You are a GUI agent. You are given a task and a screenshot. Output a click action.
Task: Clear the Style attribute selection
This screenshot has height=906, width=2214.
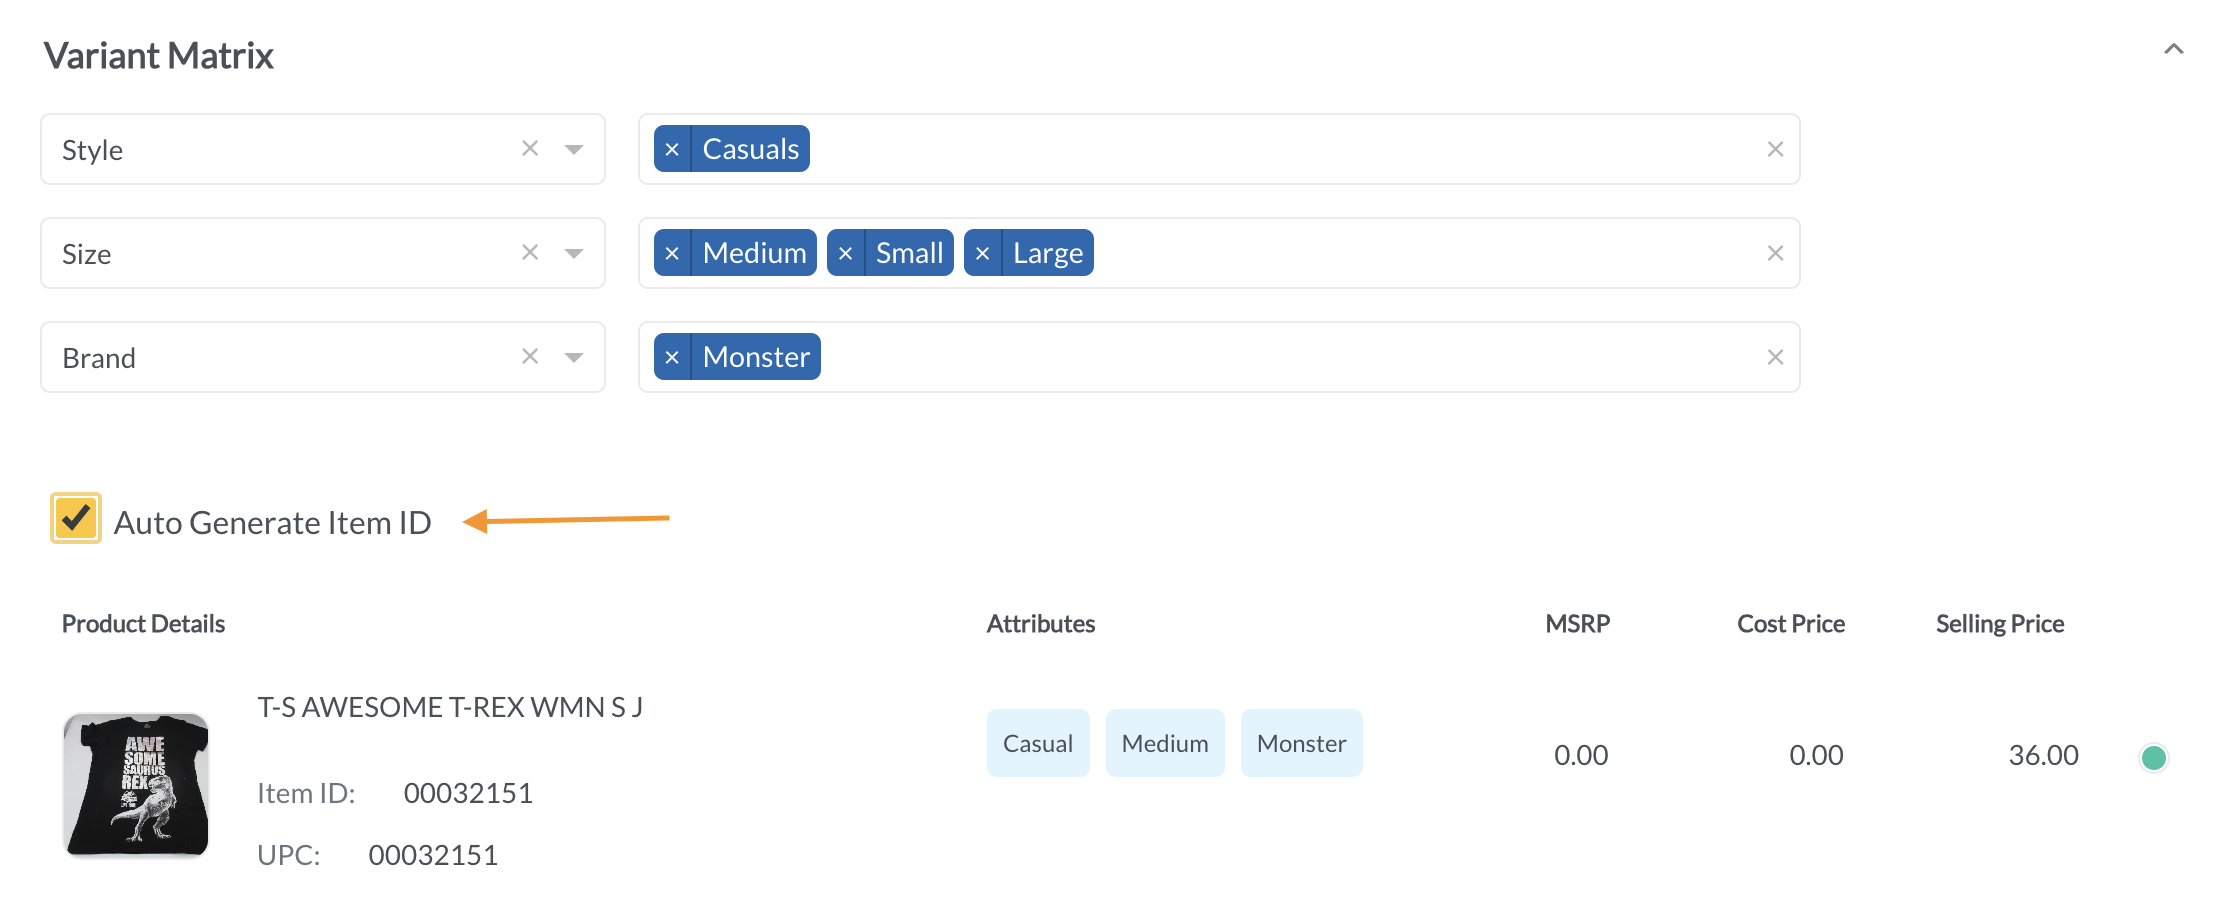coord(530,149)
